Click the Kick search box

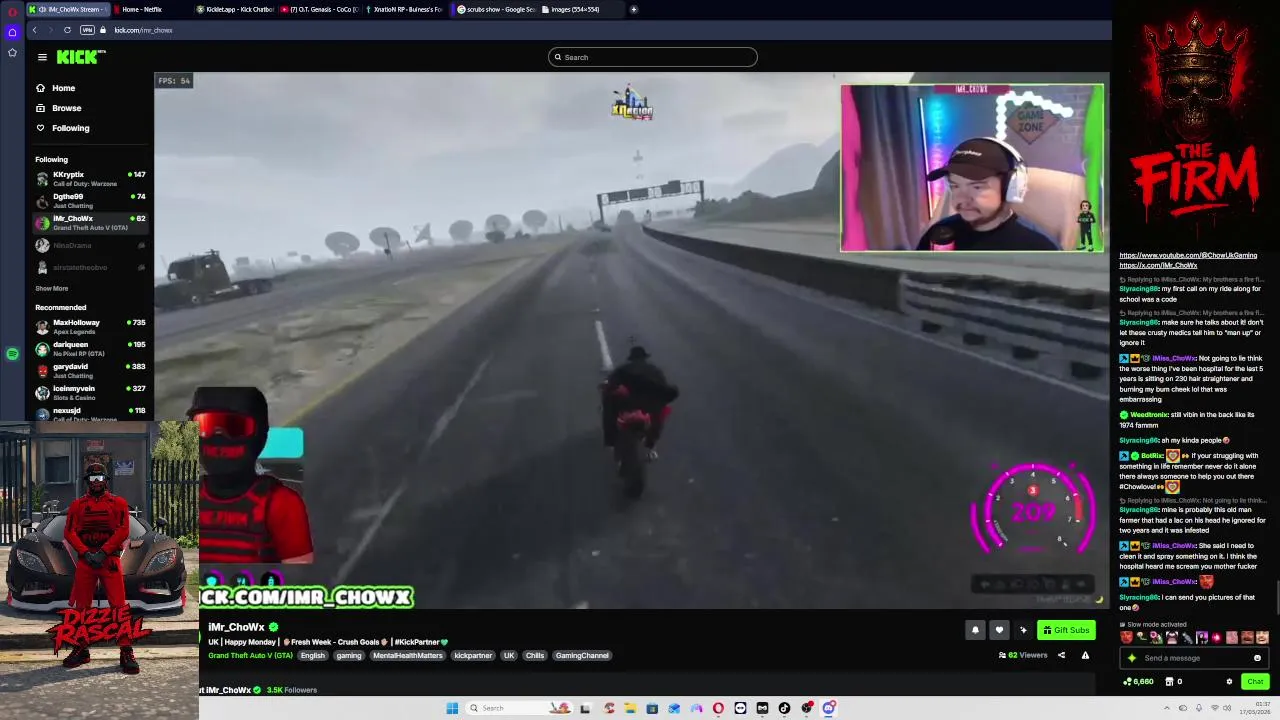coord(652,57)
